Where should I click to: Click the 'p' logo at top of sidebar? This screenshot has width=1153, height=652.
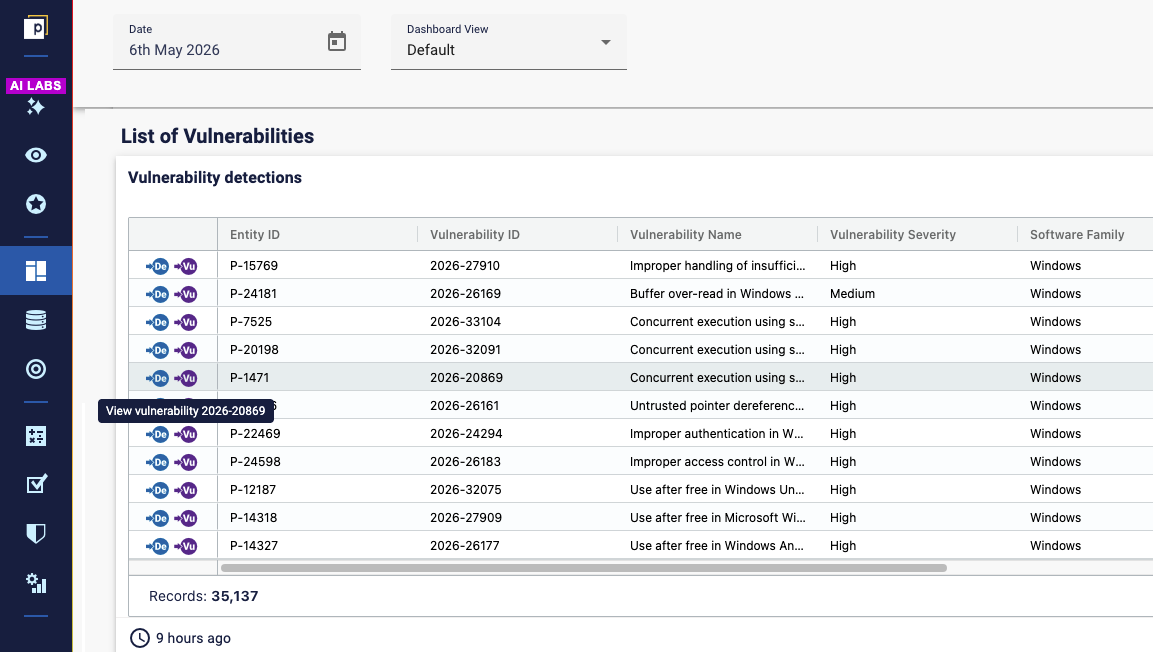35,27
